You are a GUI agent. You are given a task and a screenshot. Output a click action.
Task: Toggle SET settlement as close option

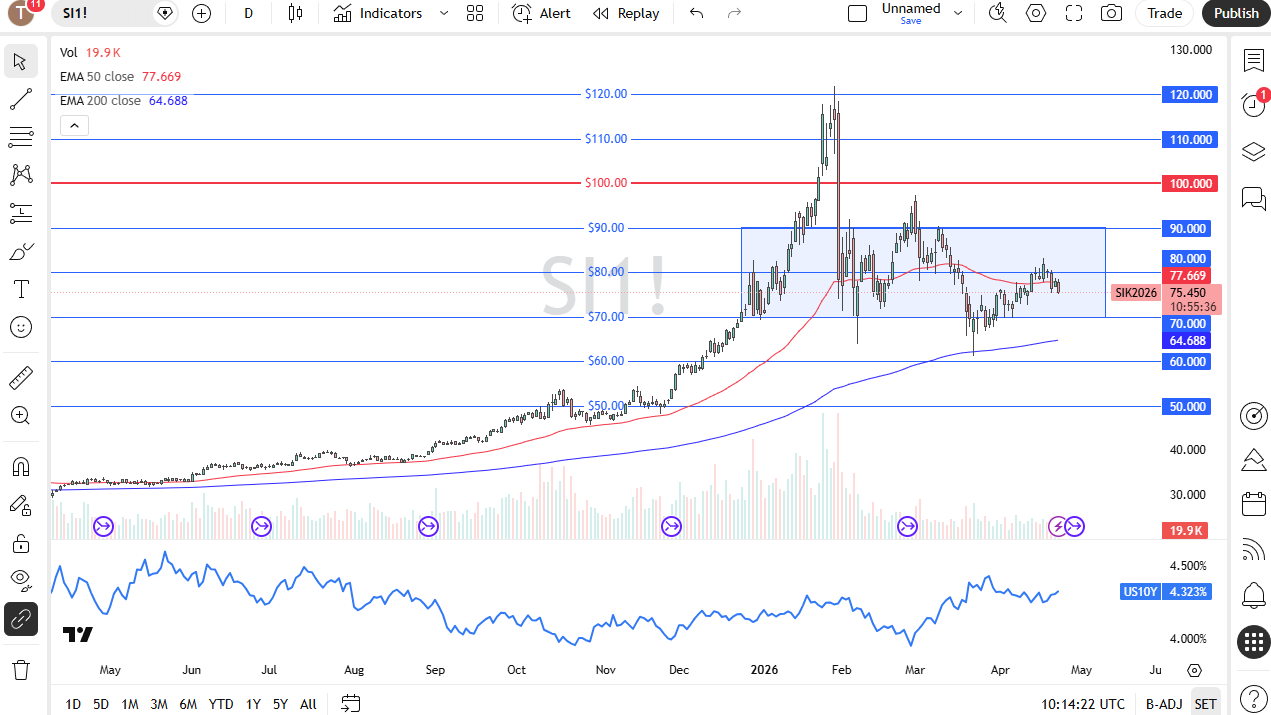point(1206,704)
